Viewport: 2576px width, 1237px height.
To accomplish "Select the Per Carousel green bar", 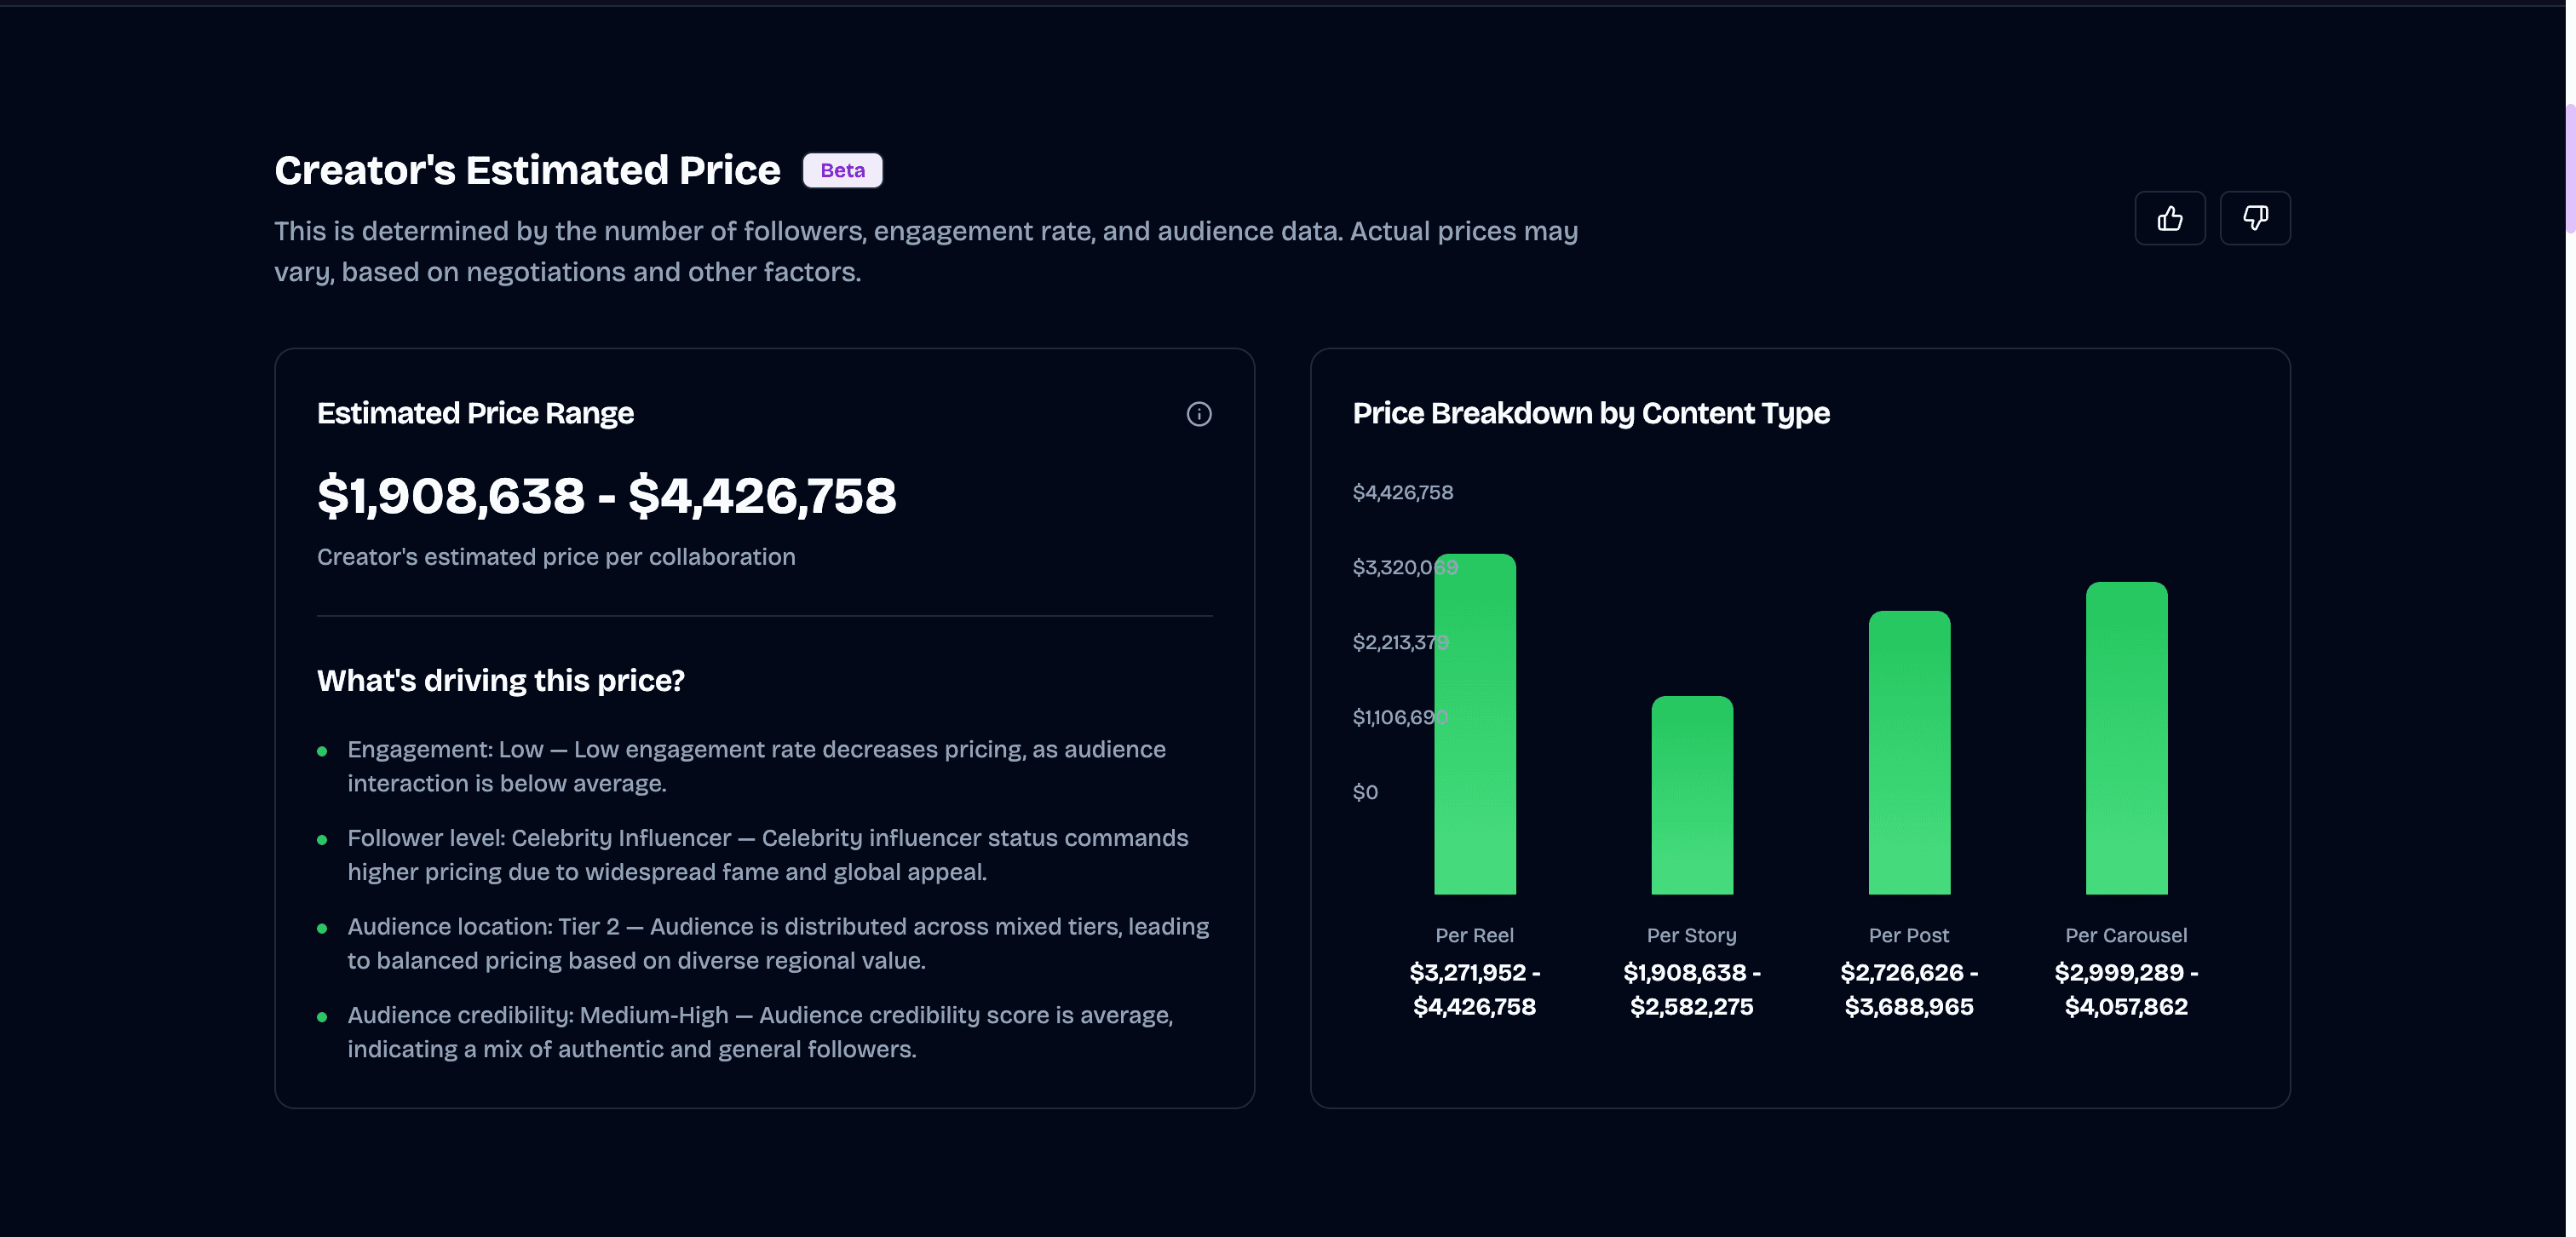I will click(x=2125, y=738).
